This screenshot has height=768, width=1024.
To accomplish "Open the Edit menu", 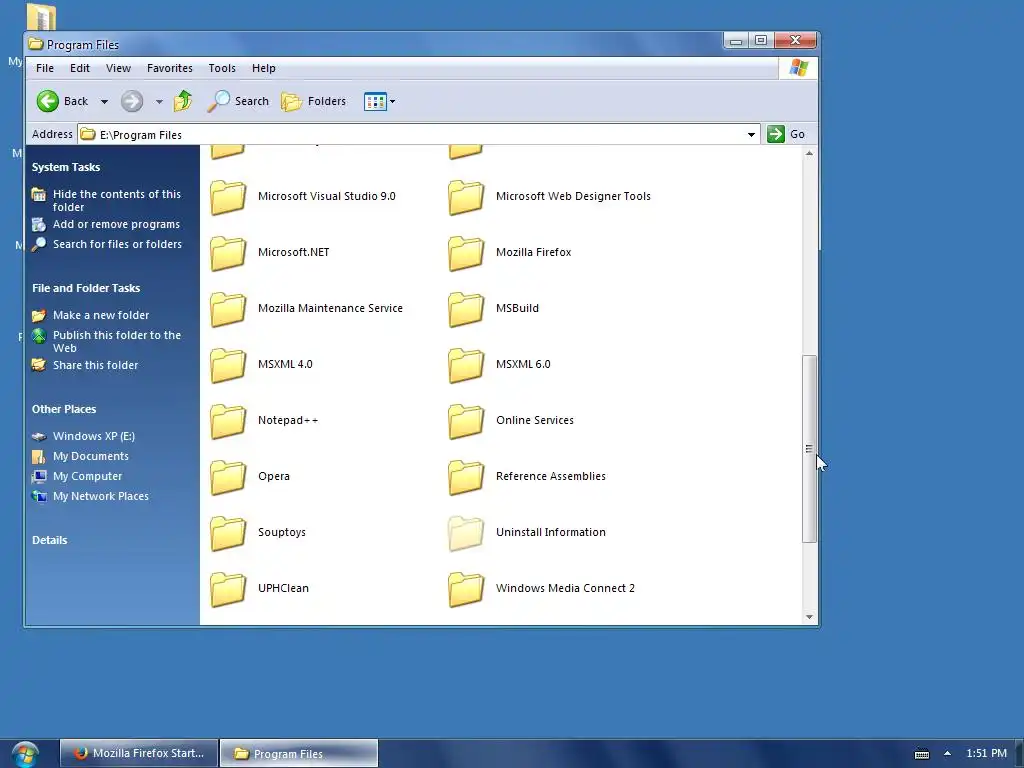I will [x=80, y=68].
